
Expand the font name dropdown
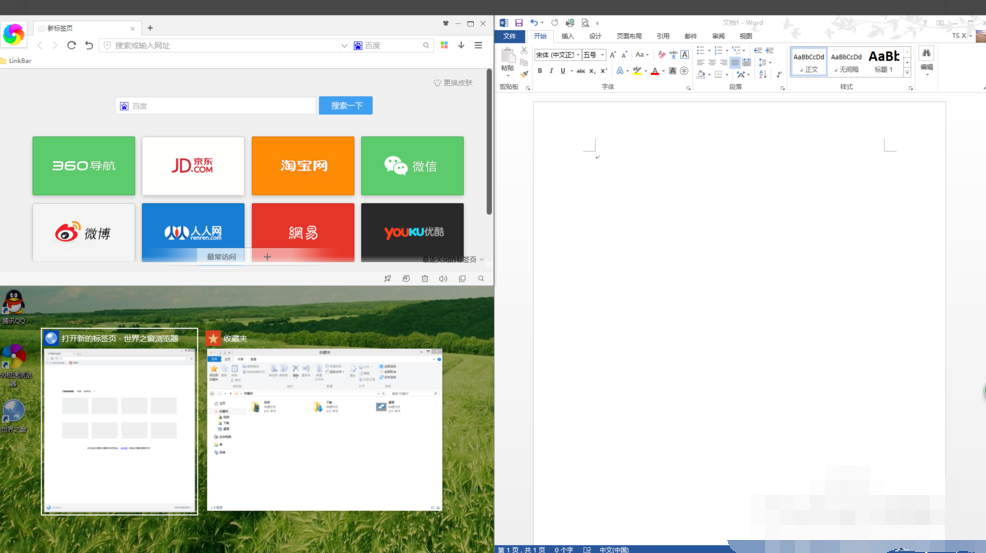576,55
